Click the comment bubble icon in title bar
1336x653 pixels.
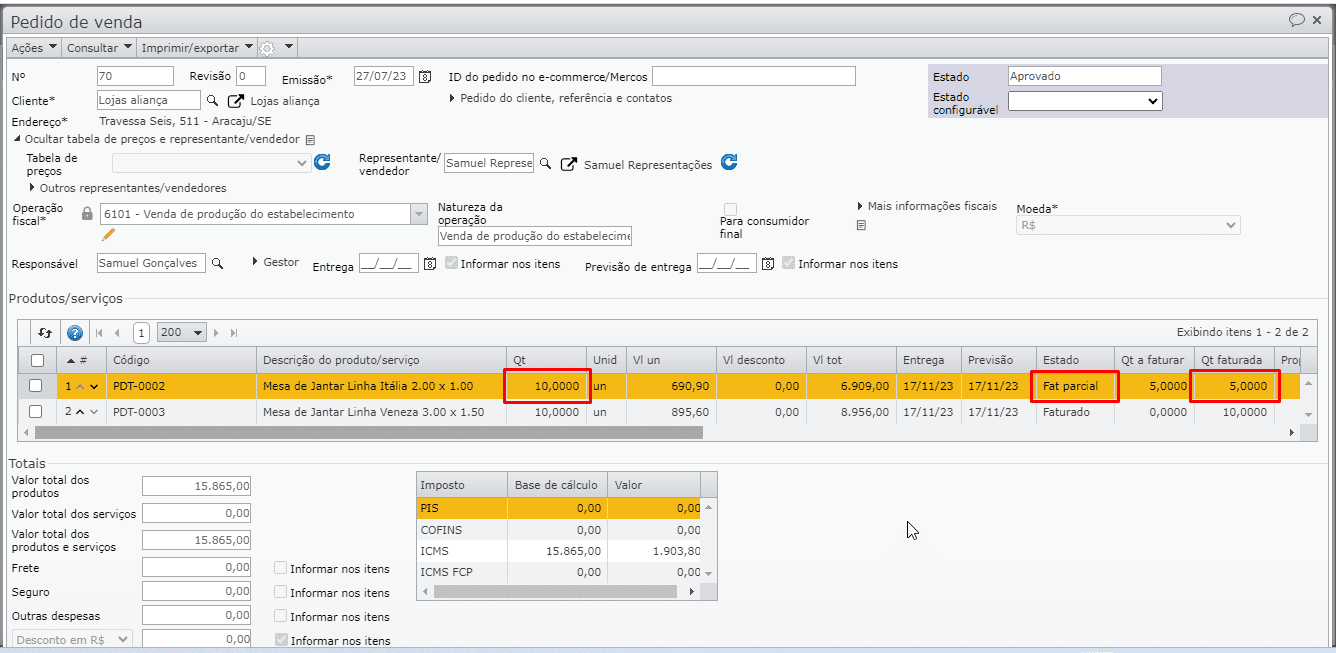click(1297, 20)
